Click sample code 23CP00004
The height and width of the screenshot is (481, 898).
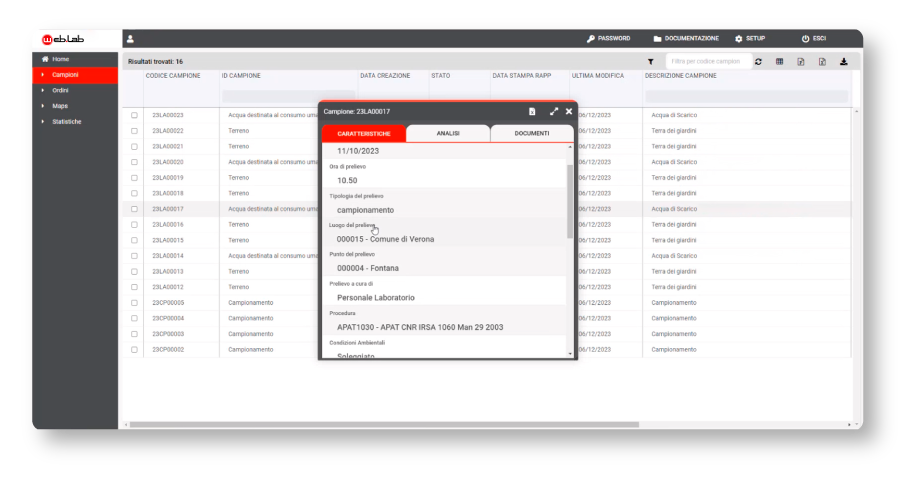pyautogui.click(x=168, y=318)
